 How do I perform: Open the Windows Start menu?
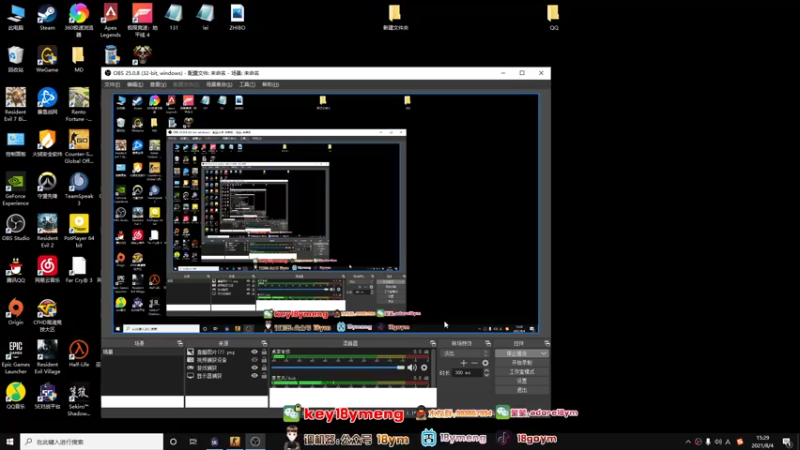point(10,441)
